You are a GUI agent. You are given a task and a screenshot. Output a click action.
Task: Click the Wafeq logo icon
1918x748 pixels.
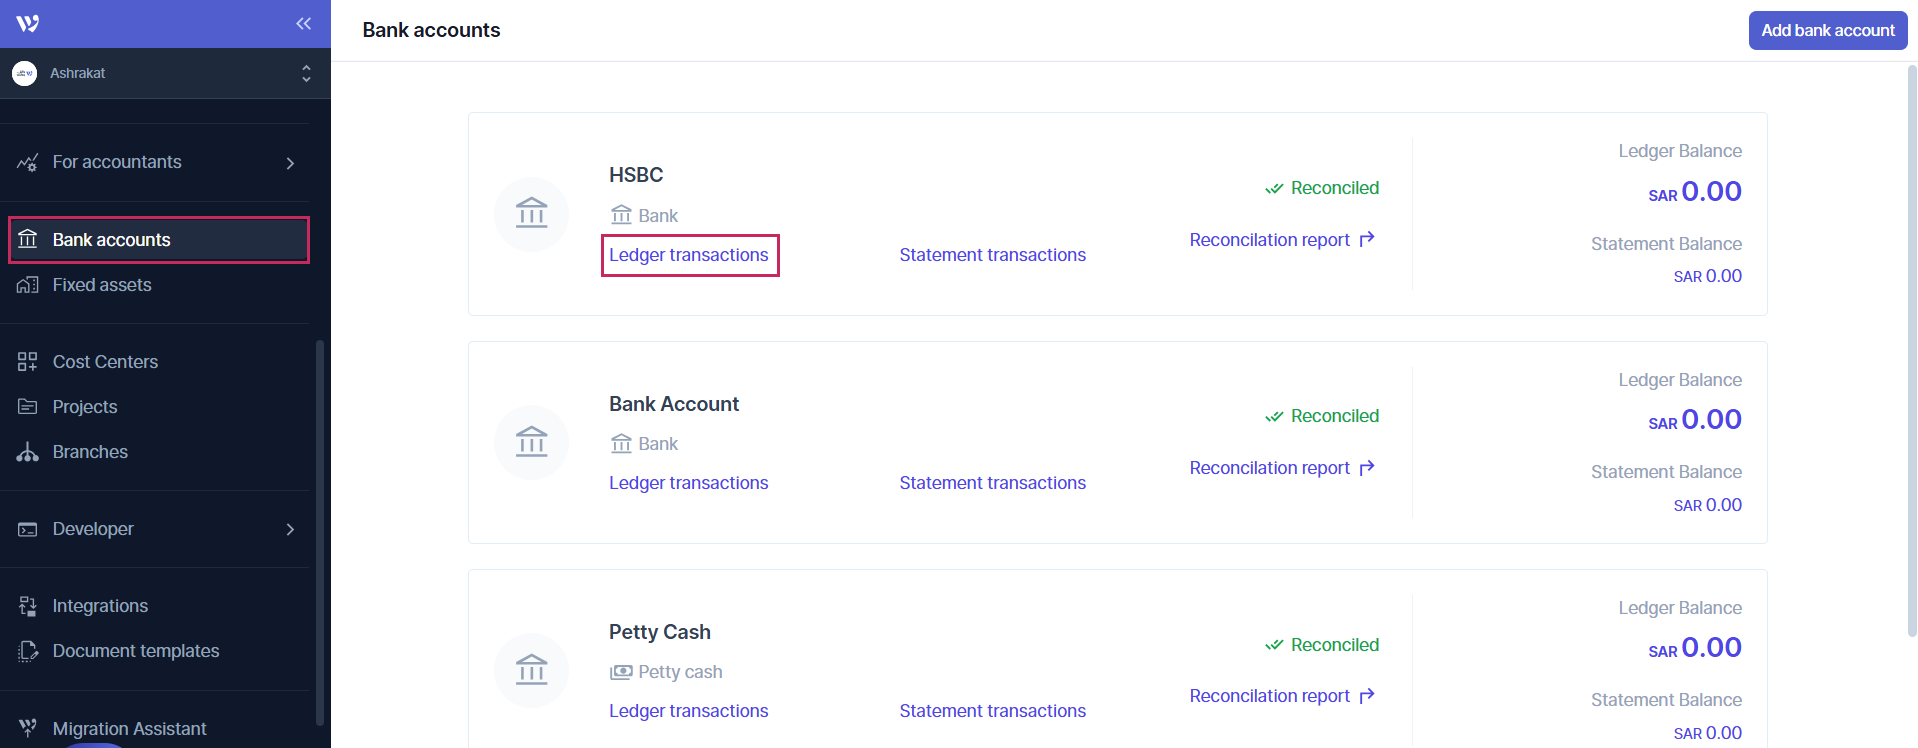pos(28,24)
